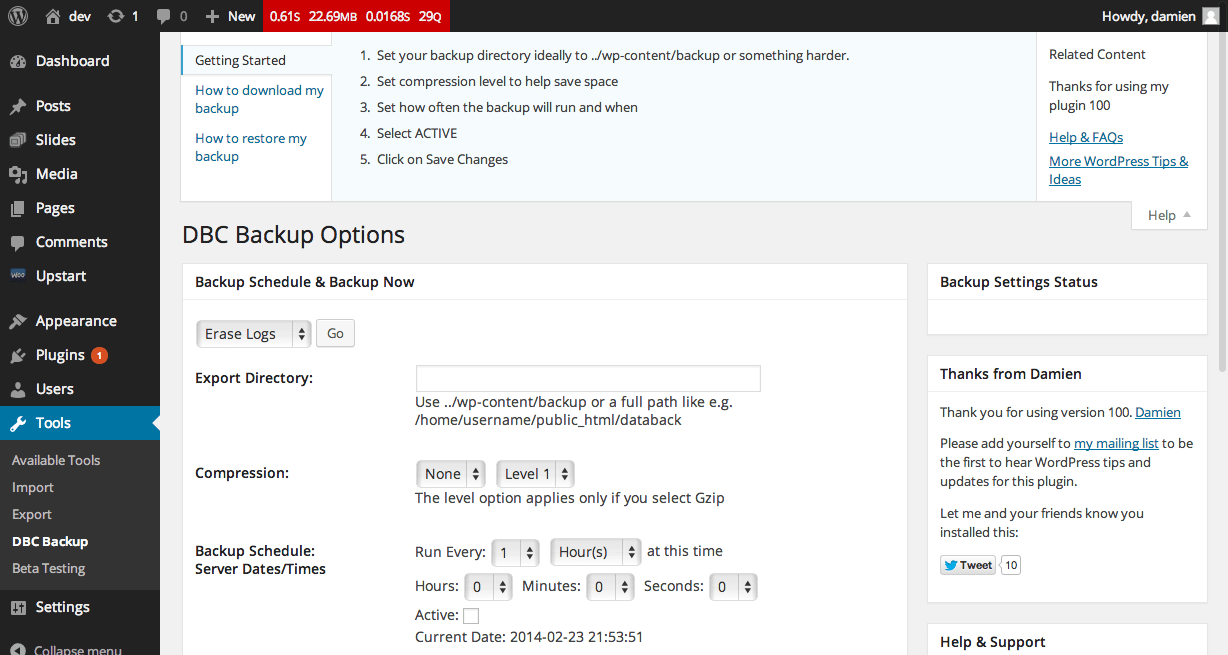Open the Hours time dropdown
The image size is (1228, 655).
click(488, 587)
